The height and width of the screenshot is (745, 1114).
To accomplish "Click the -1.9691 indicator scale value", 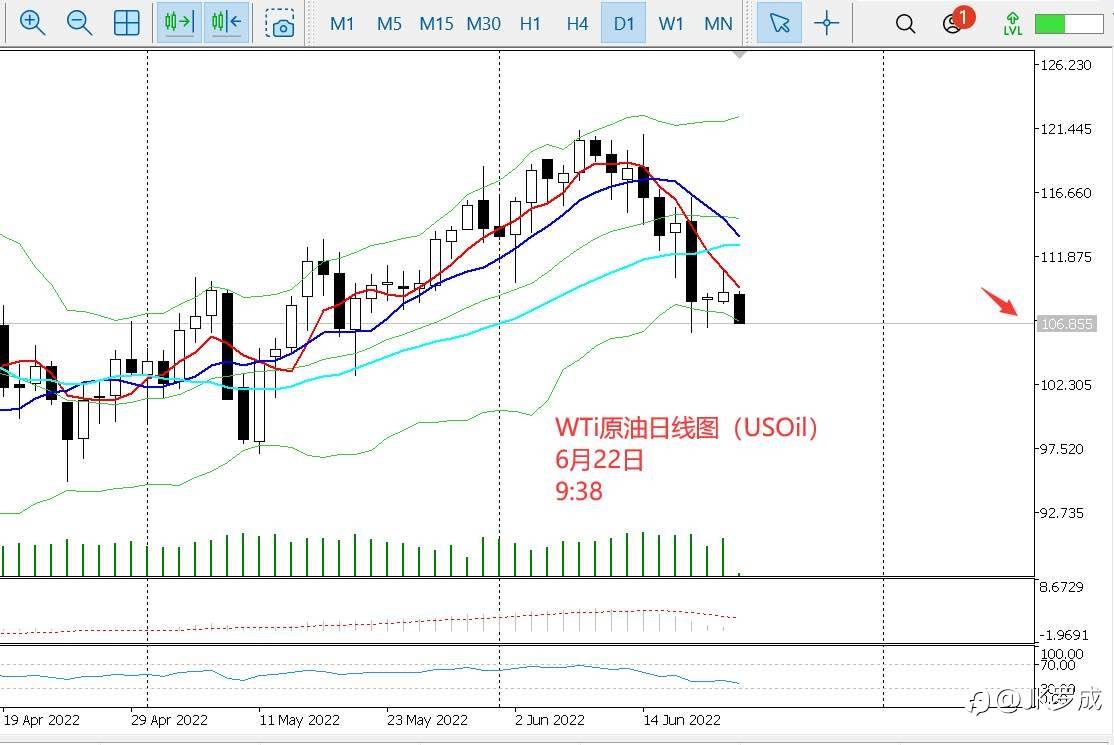I will [1064, 634].
